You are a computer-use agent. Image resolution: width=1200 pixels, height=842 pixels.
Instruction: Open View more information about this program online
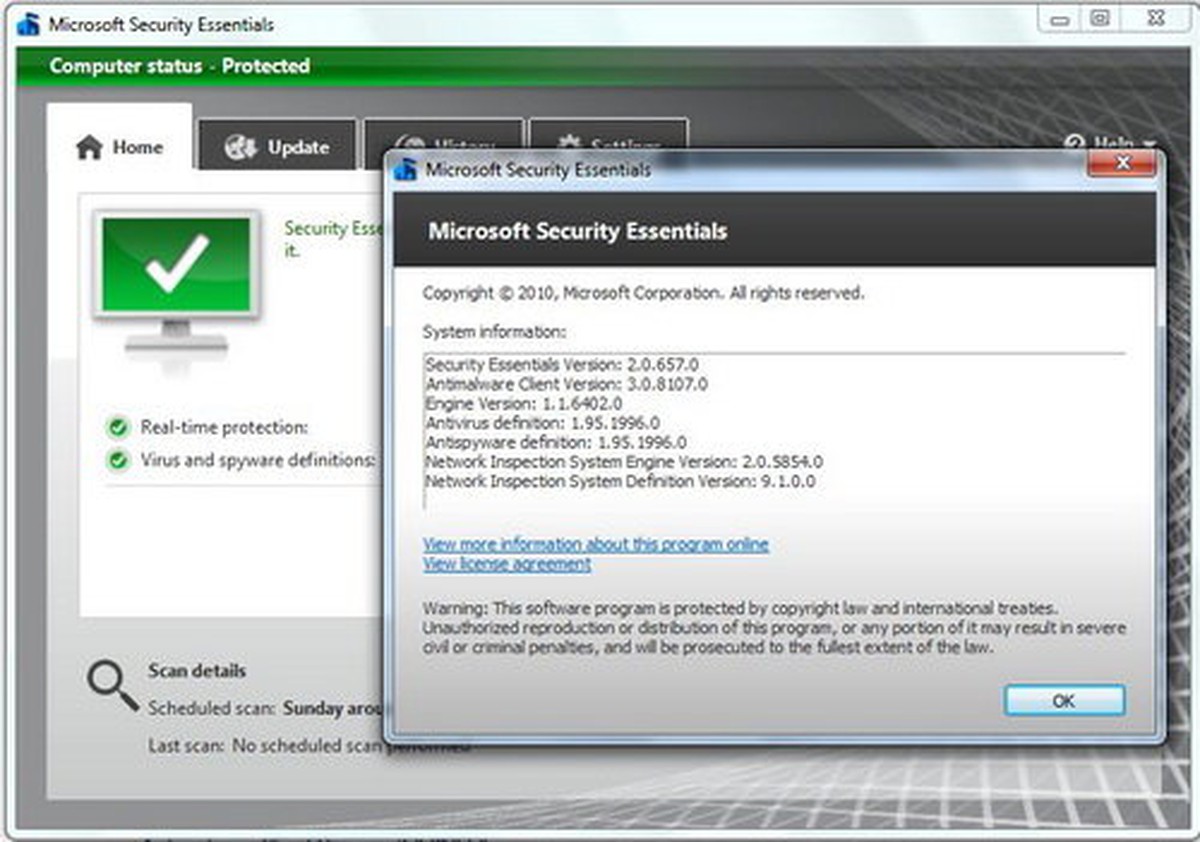[x=596, y=545]
